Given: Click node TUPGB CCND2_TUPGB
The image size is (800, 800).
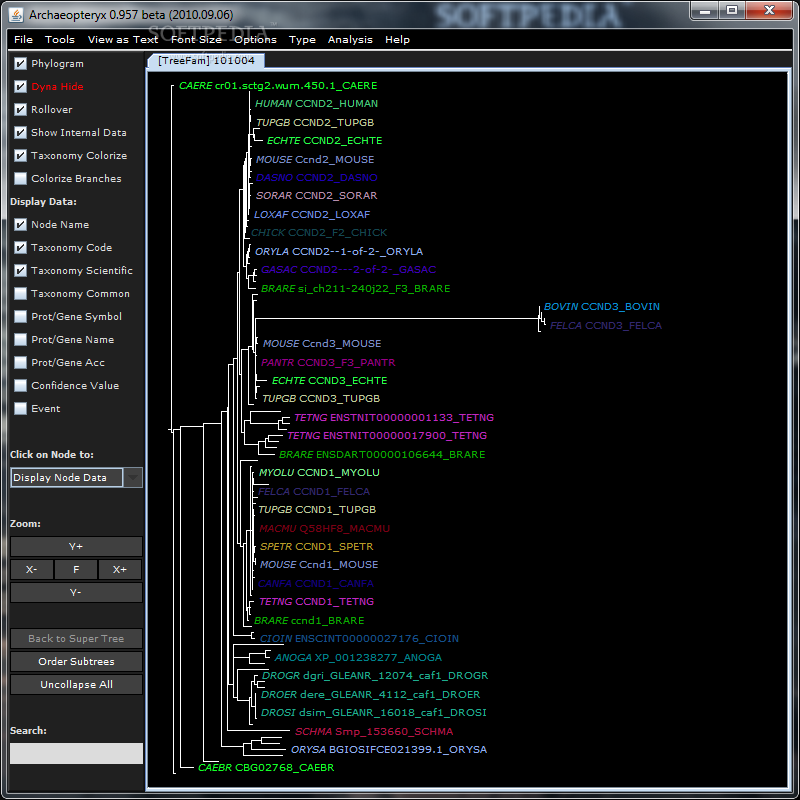Looking at the screenshot, I should 315,122.
